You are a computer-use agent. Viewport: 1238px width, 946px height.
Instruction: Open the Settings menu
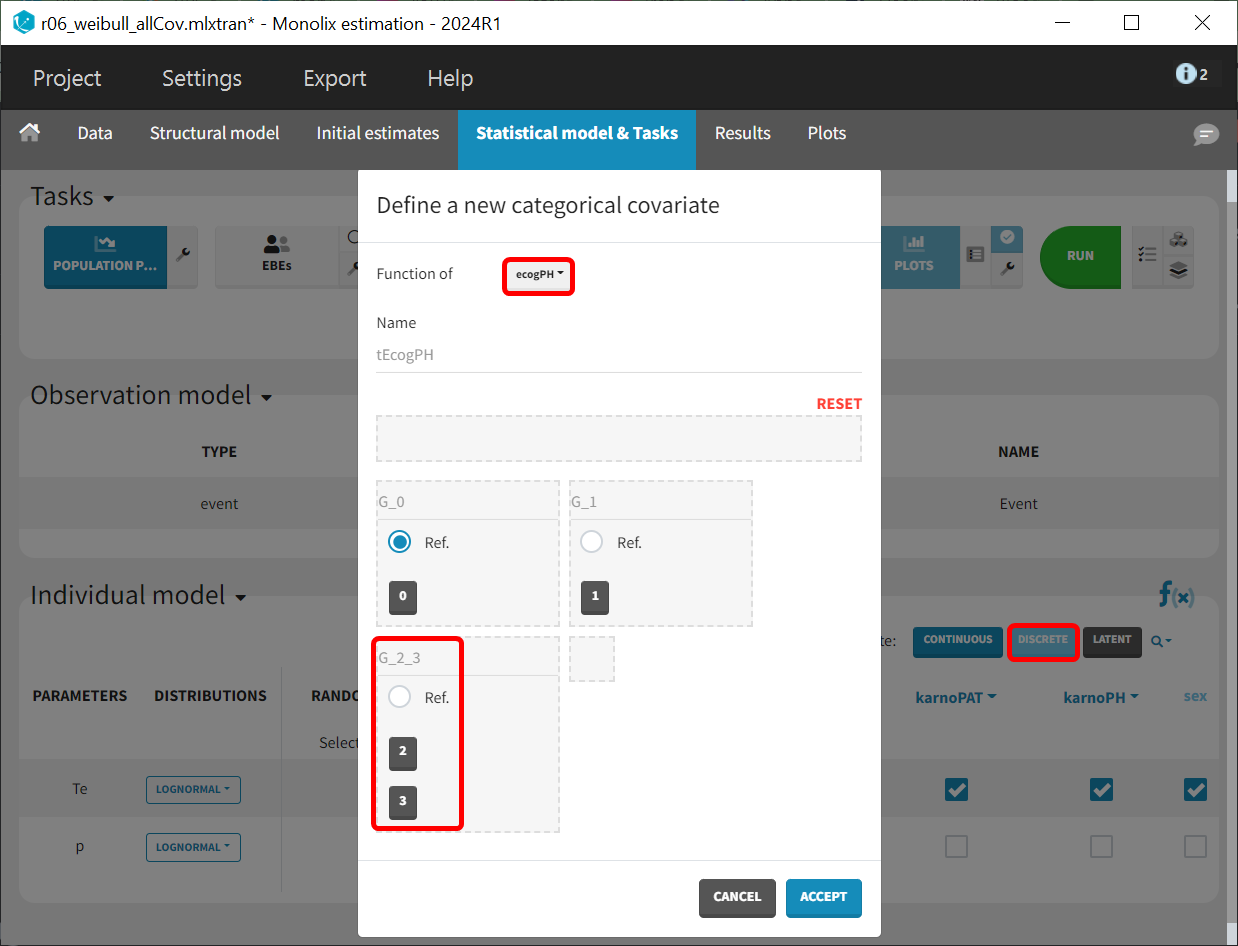pos(202,78)
